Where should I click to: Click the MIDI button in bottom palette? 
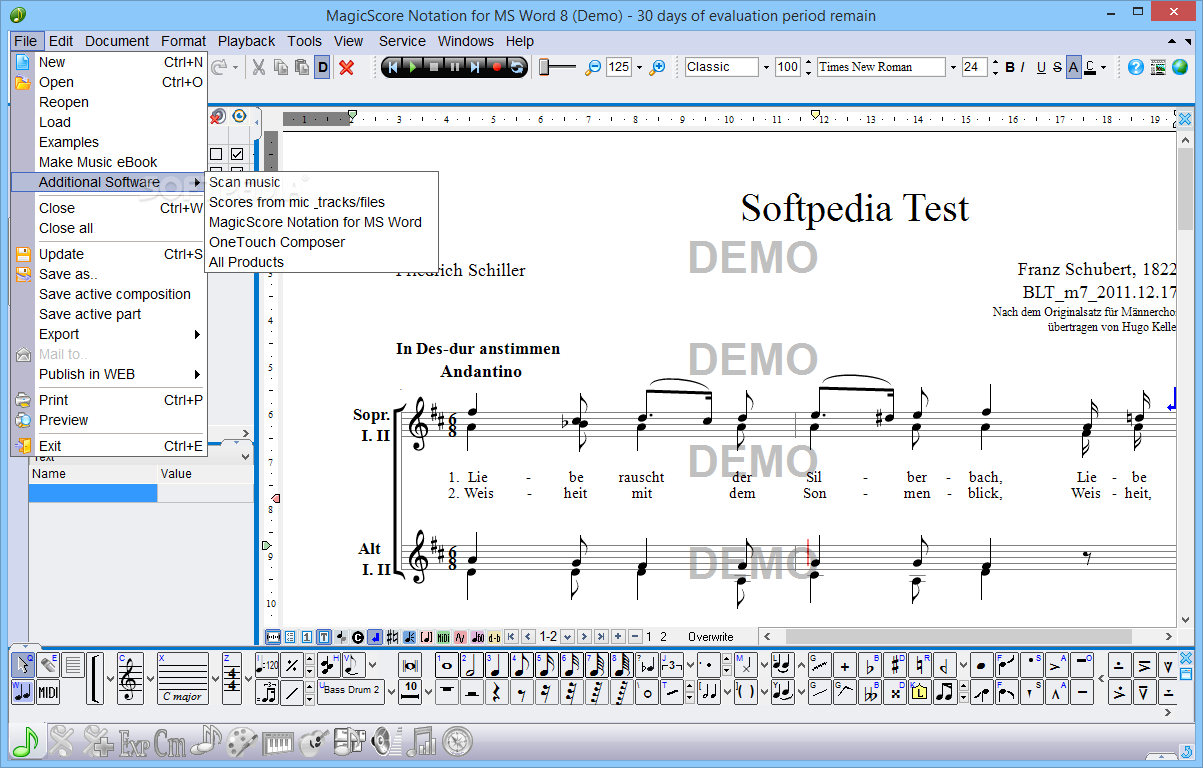[x=48, y=691]
